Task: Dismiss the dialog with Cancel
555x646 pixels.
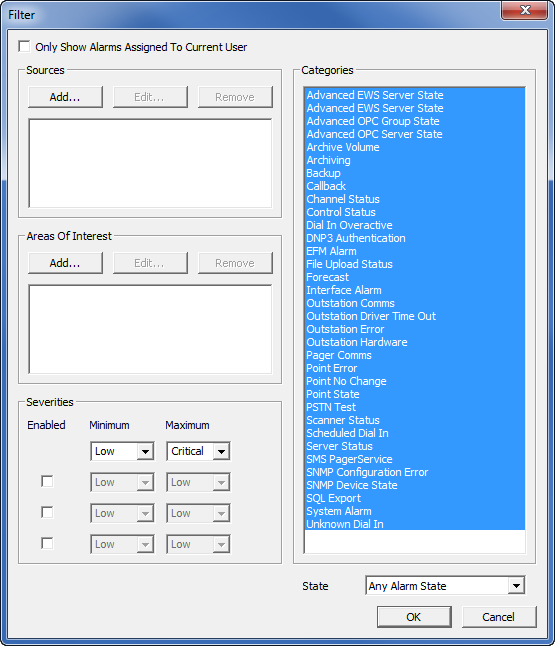Action: (499, 617)
